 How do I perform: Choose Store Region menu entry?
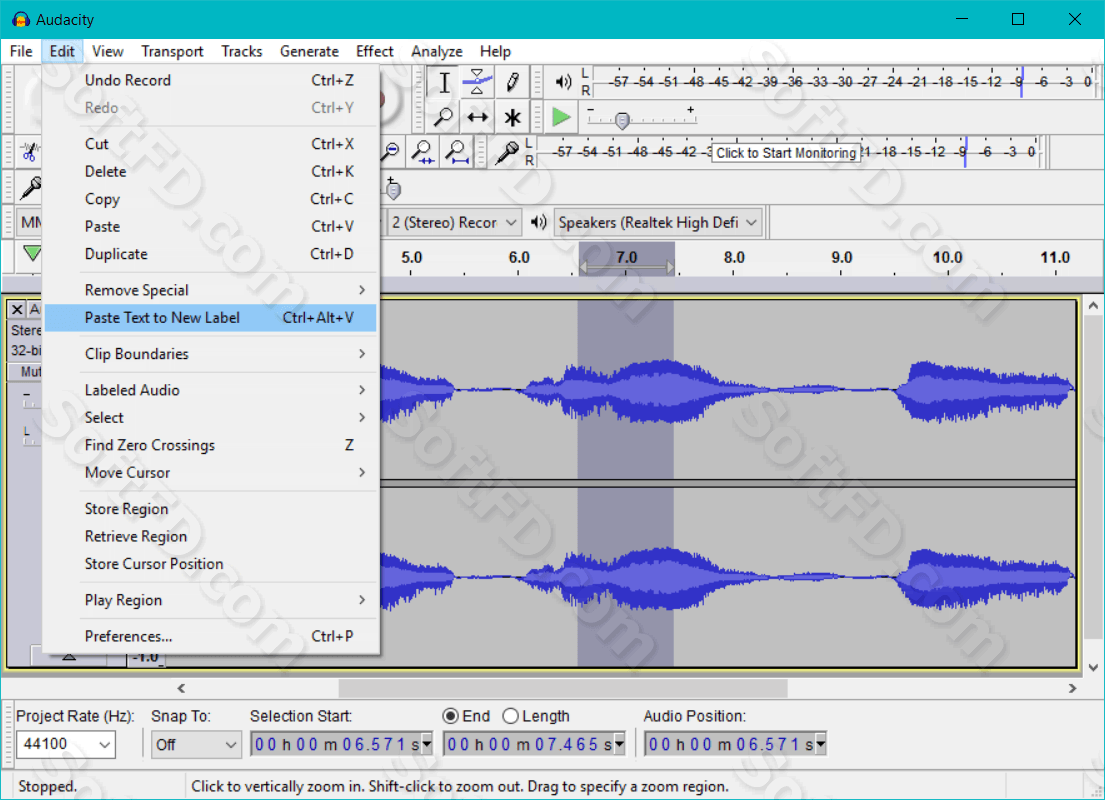pos(211,509)
